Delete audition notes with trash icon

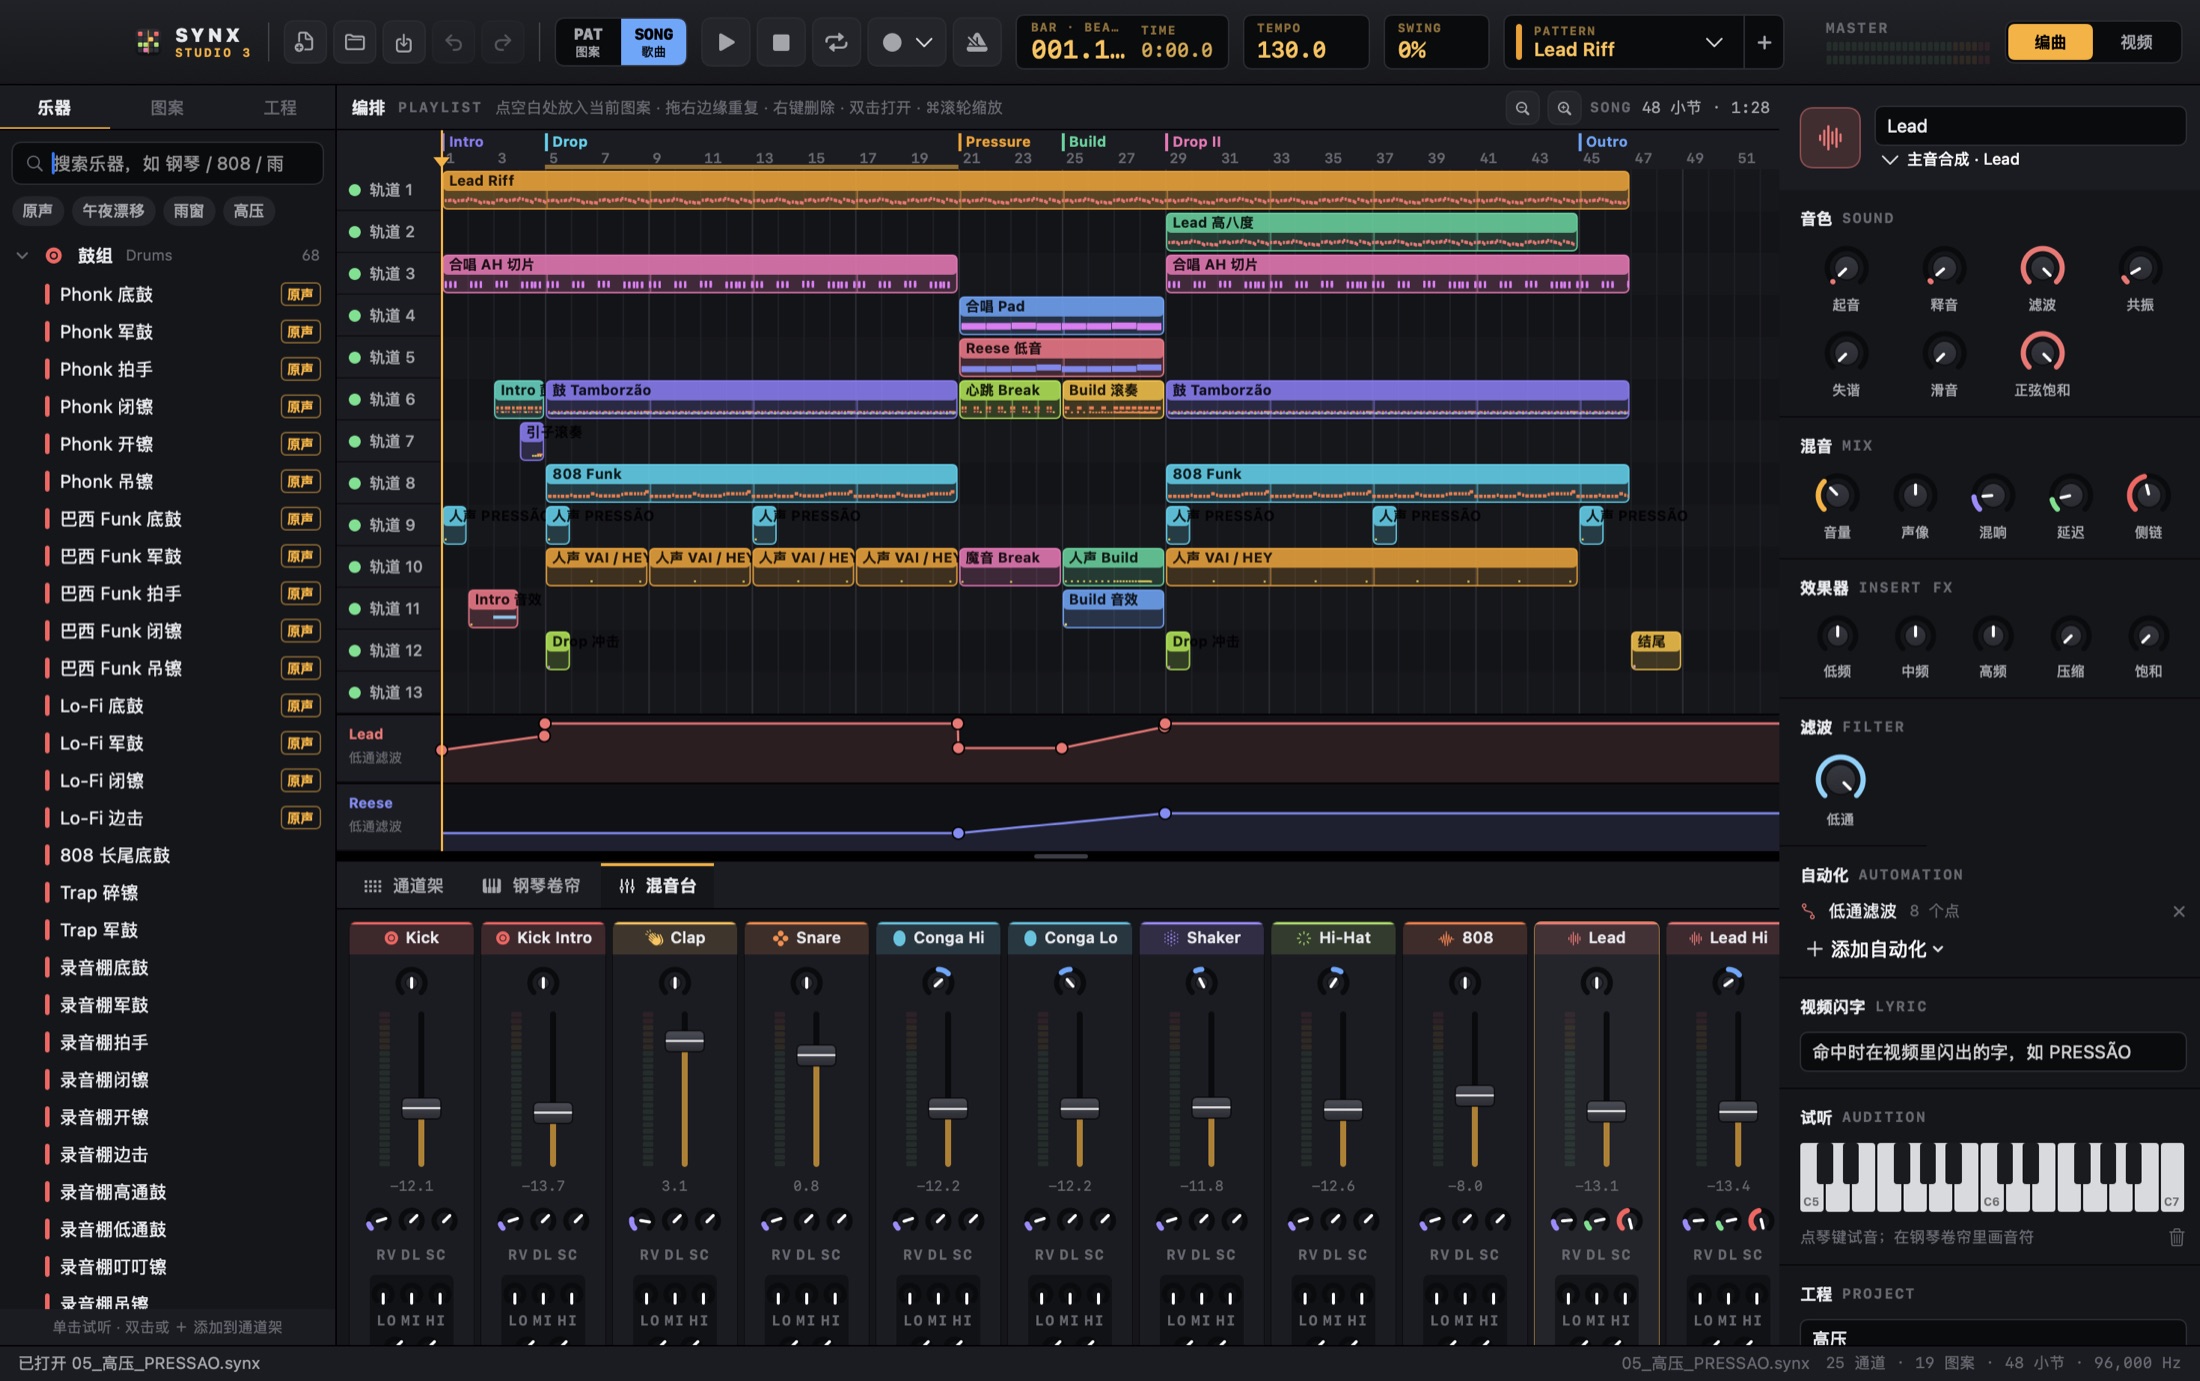pos(2176,1237)
